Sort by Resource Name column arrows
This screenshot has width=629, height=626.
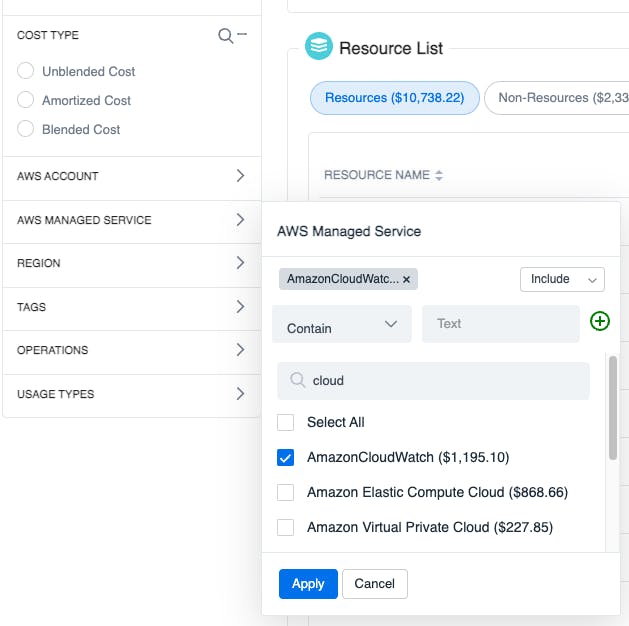(x=439, y=175)
